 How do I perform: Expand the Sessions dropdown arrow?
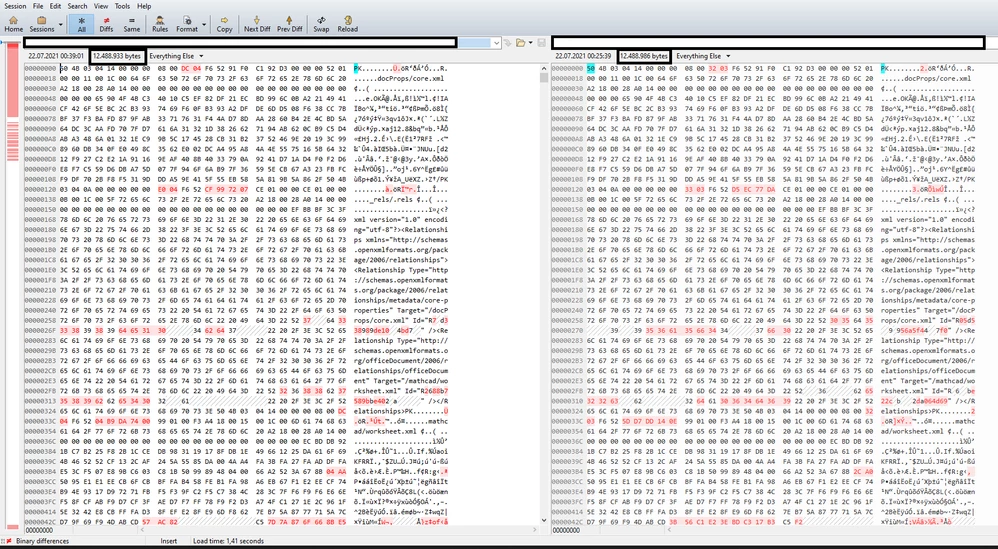[x=61, y=25]
